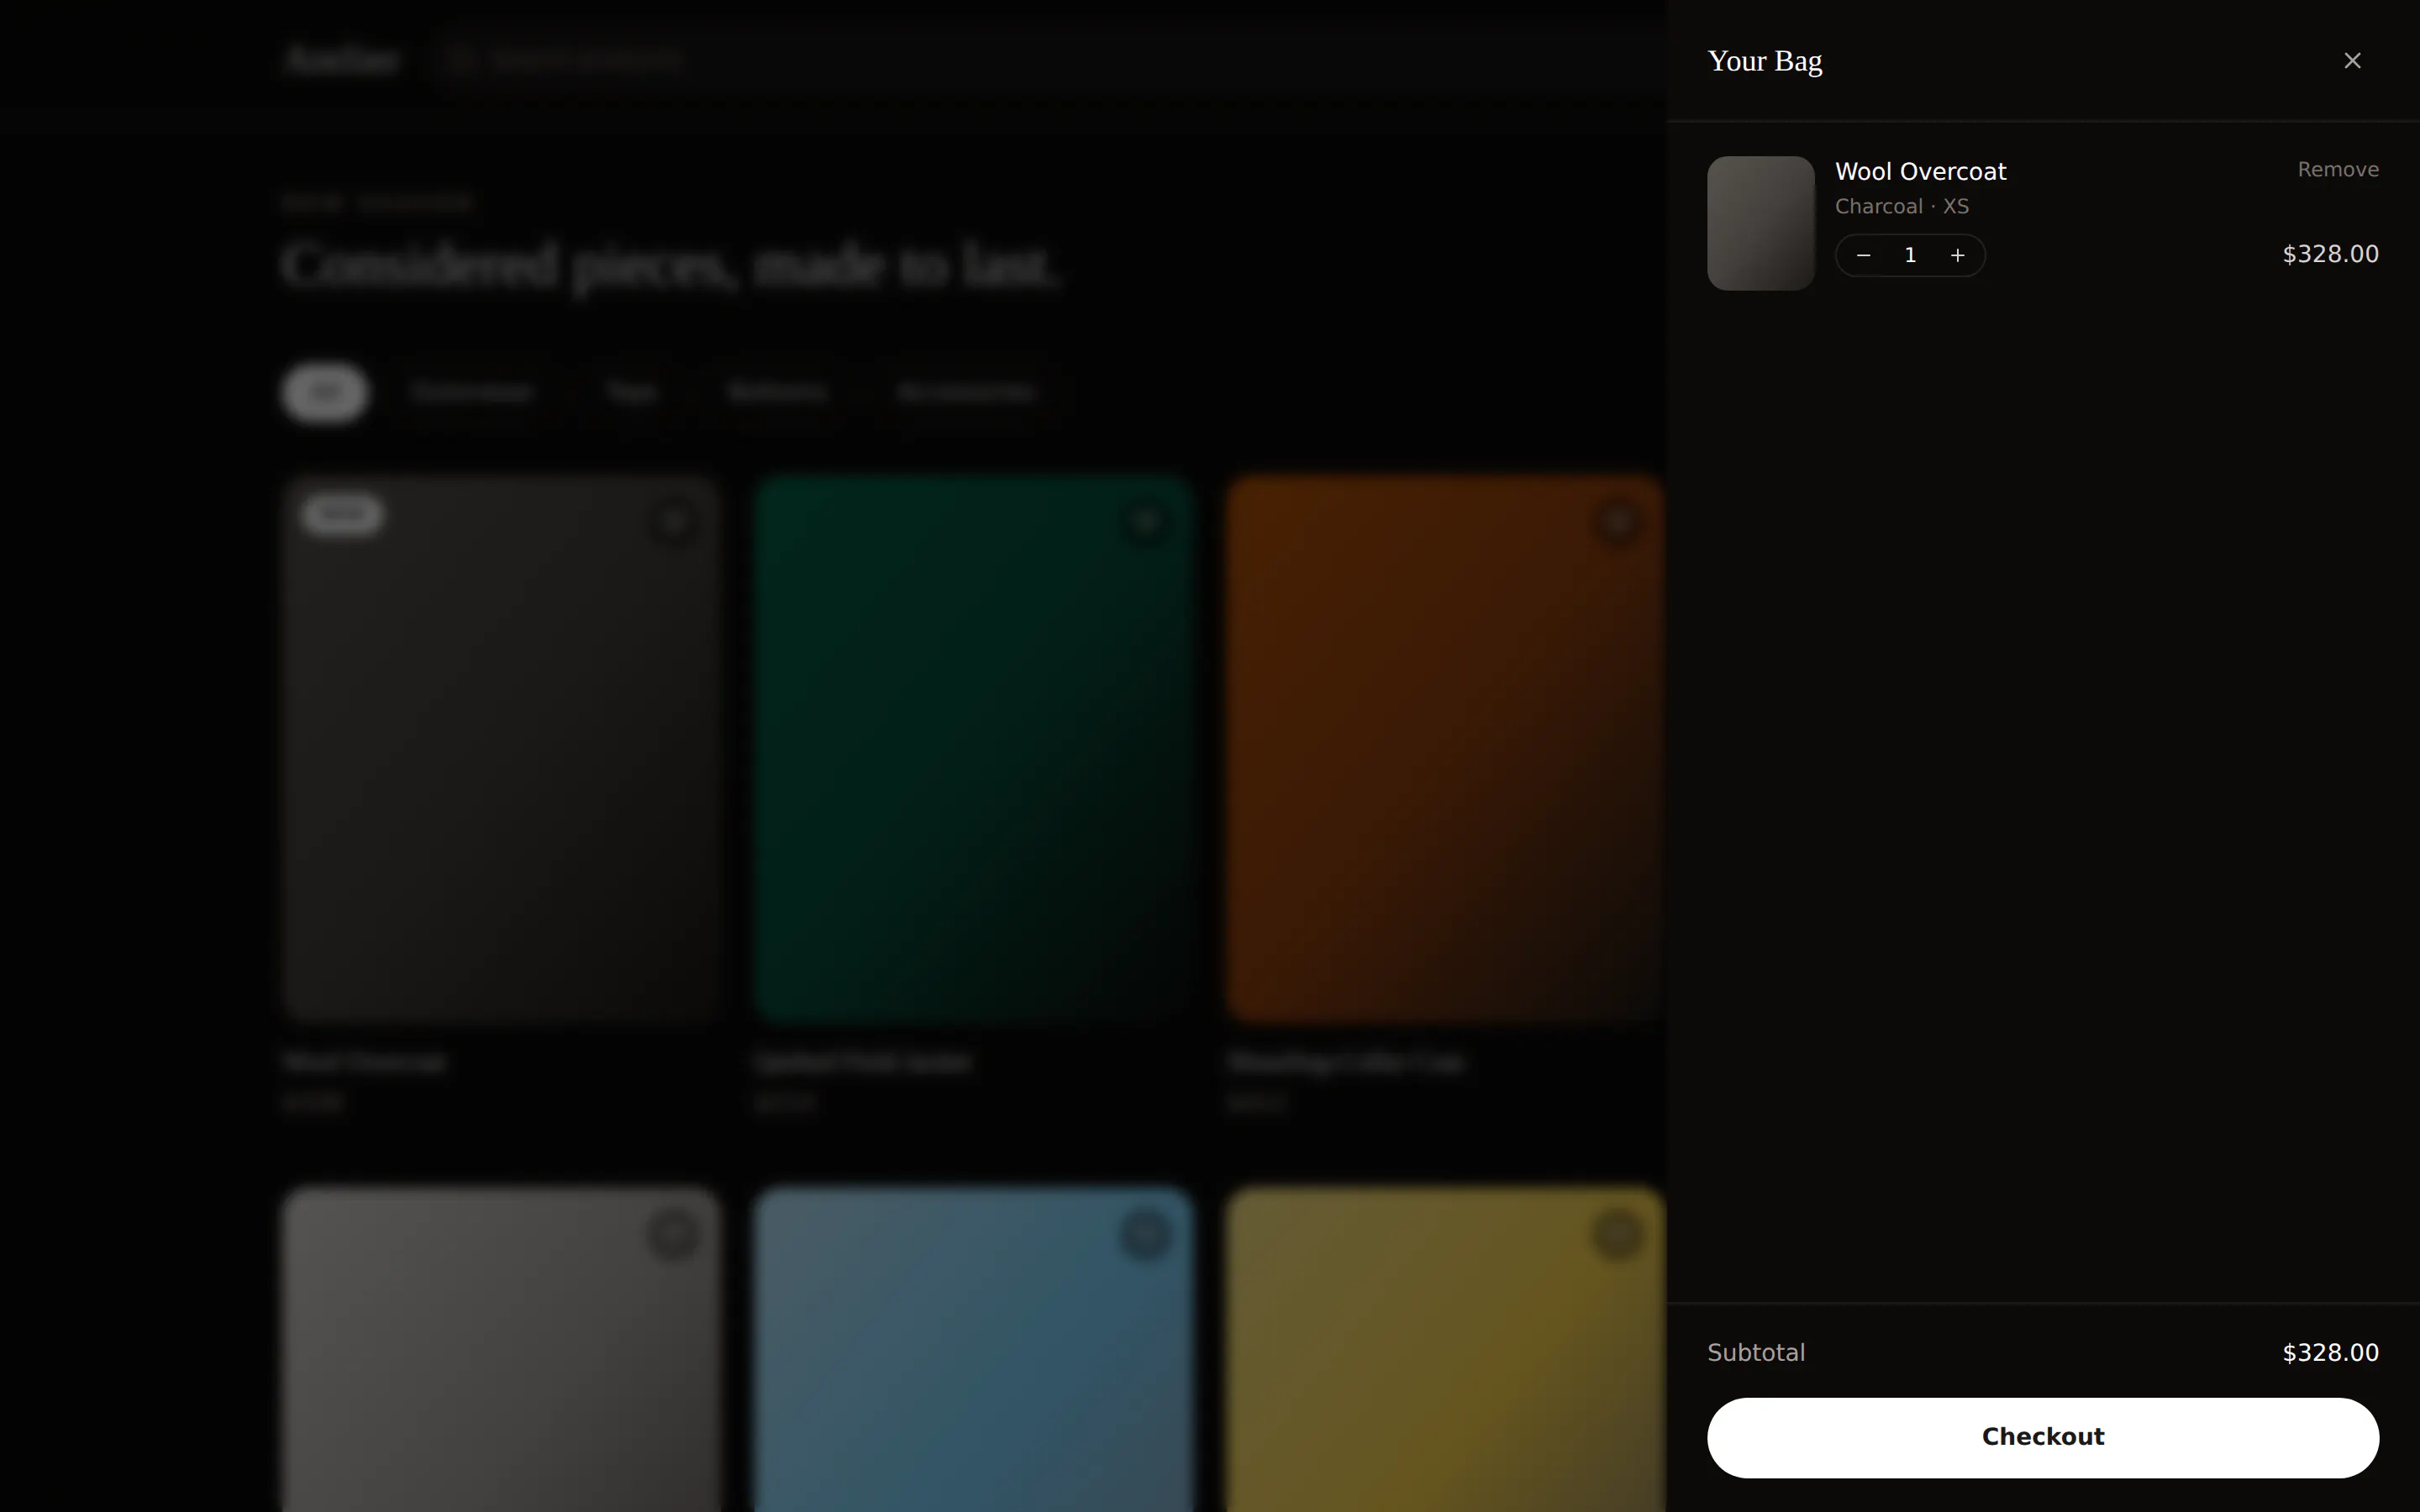2420x1512 pixels.
Task: Decrease Wool Overcoat quantity with minus
Action: [x=1863, y=255]
